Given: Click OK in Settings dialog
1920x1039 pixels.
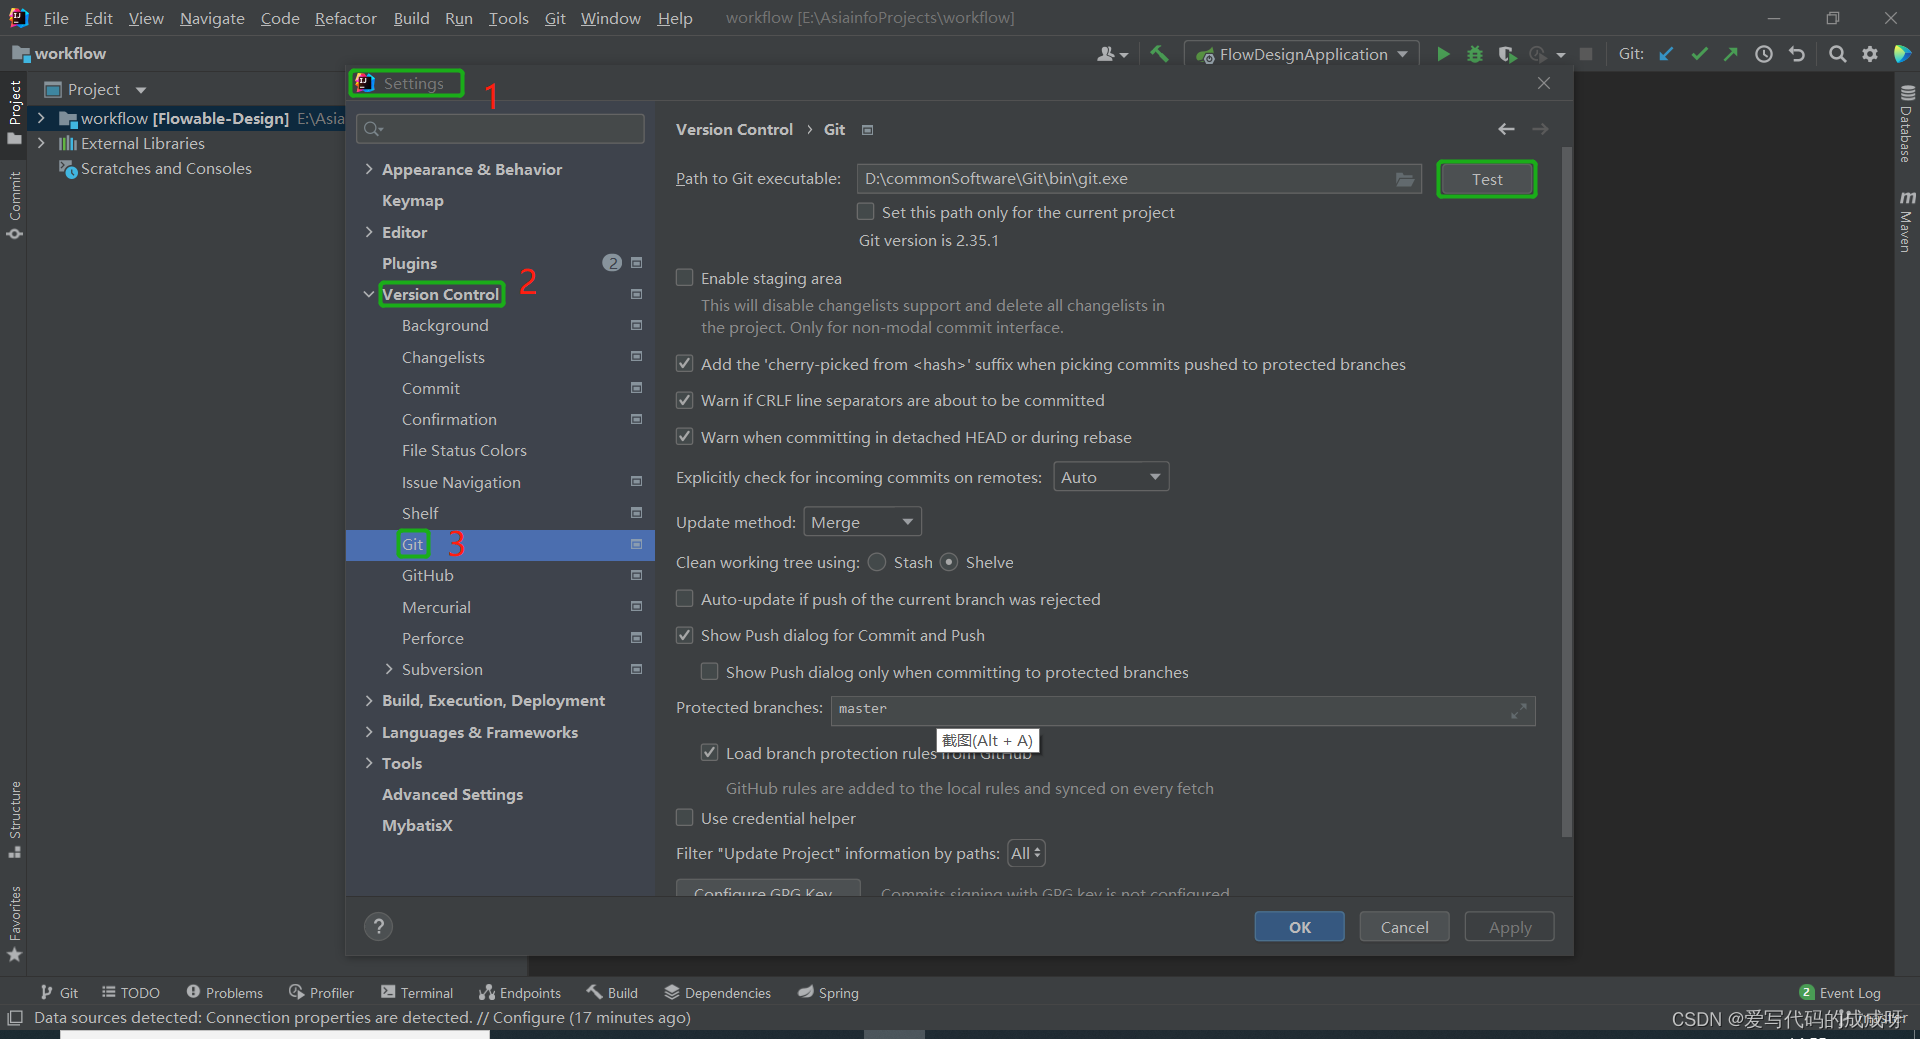Looking at the screenshot, I should pyautogui.click(x=1299, y=926).
